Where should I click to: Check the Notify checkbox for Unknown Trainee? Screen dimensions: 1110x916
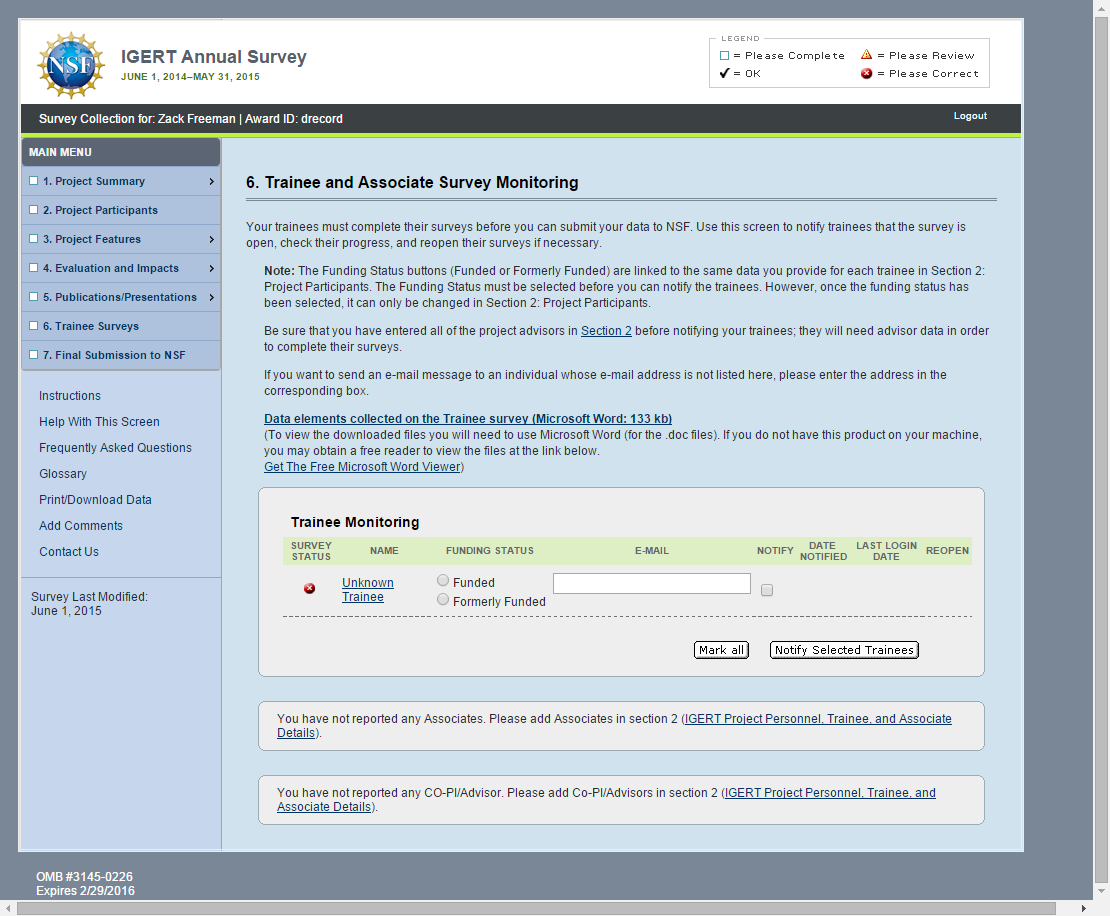click(767, 590)
